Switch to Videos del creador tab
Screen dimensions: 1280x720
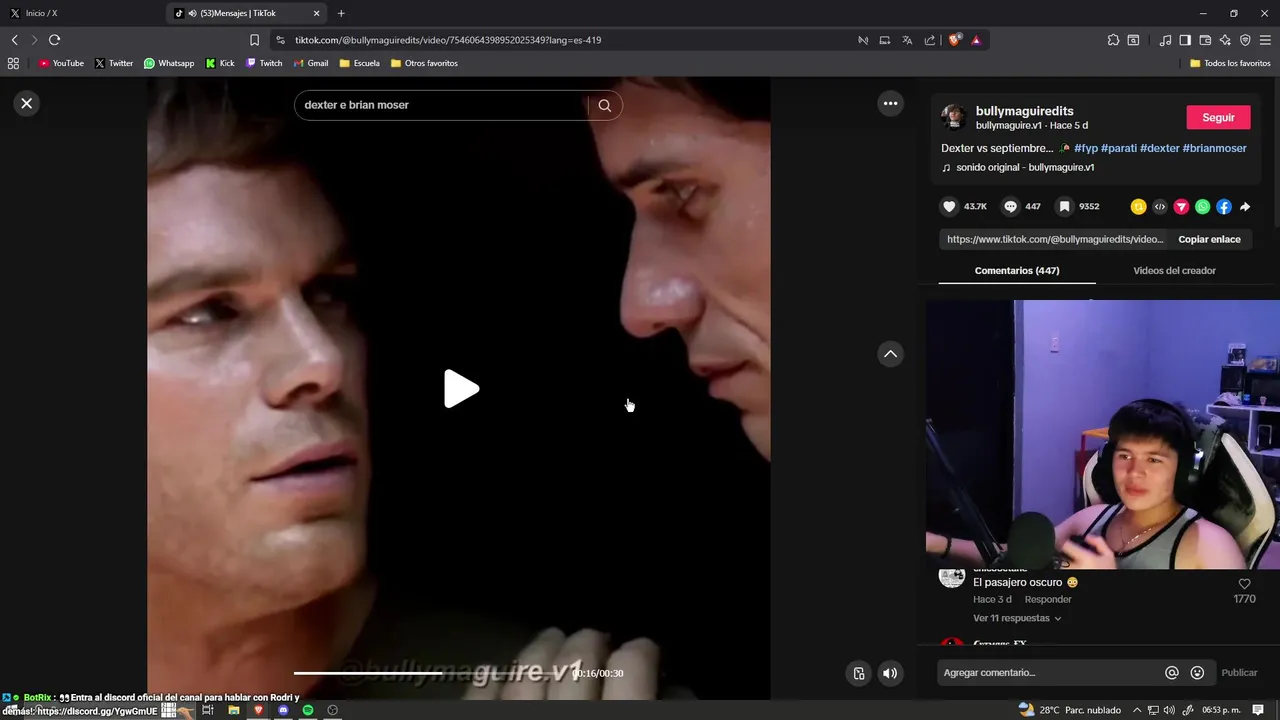point(1174,271)
